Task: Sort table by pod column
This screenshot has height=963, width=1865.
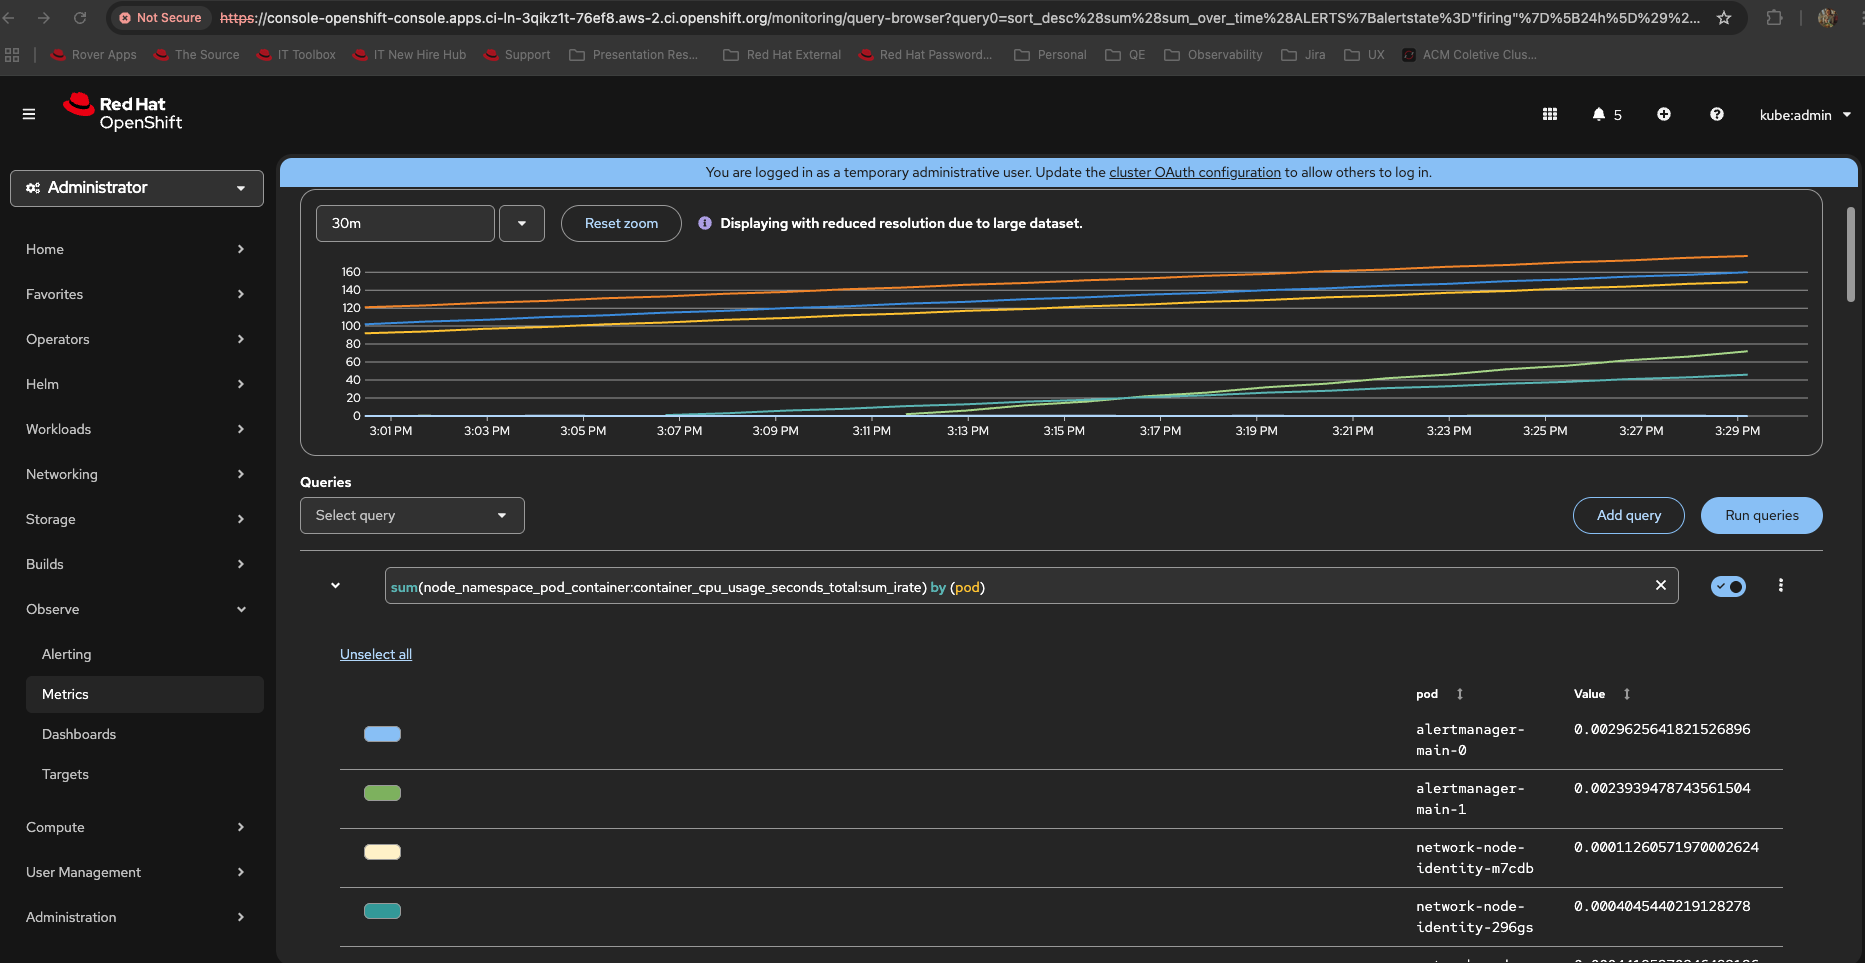Action: pos(1460,694)
